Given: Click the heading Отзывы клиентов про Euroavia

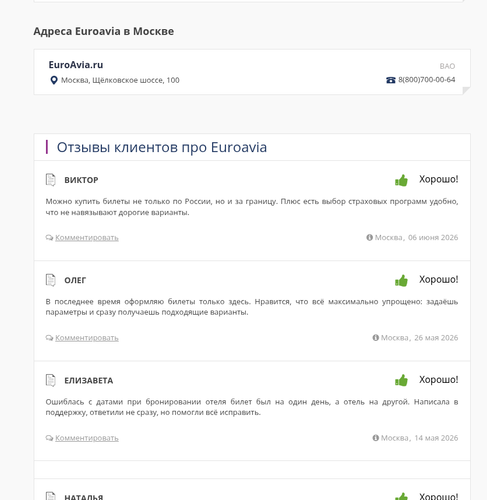Looking at the screenshot, I should pyautogui.click(x=162, y=147).
